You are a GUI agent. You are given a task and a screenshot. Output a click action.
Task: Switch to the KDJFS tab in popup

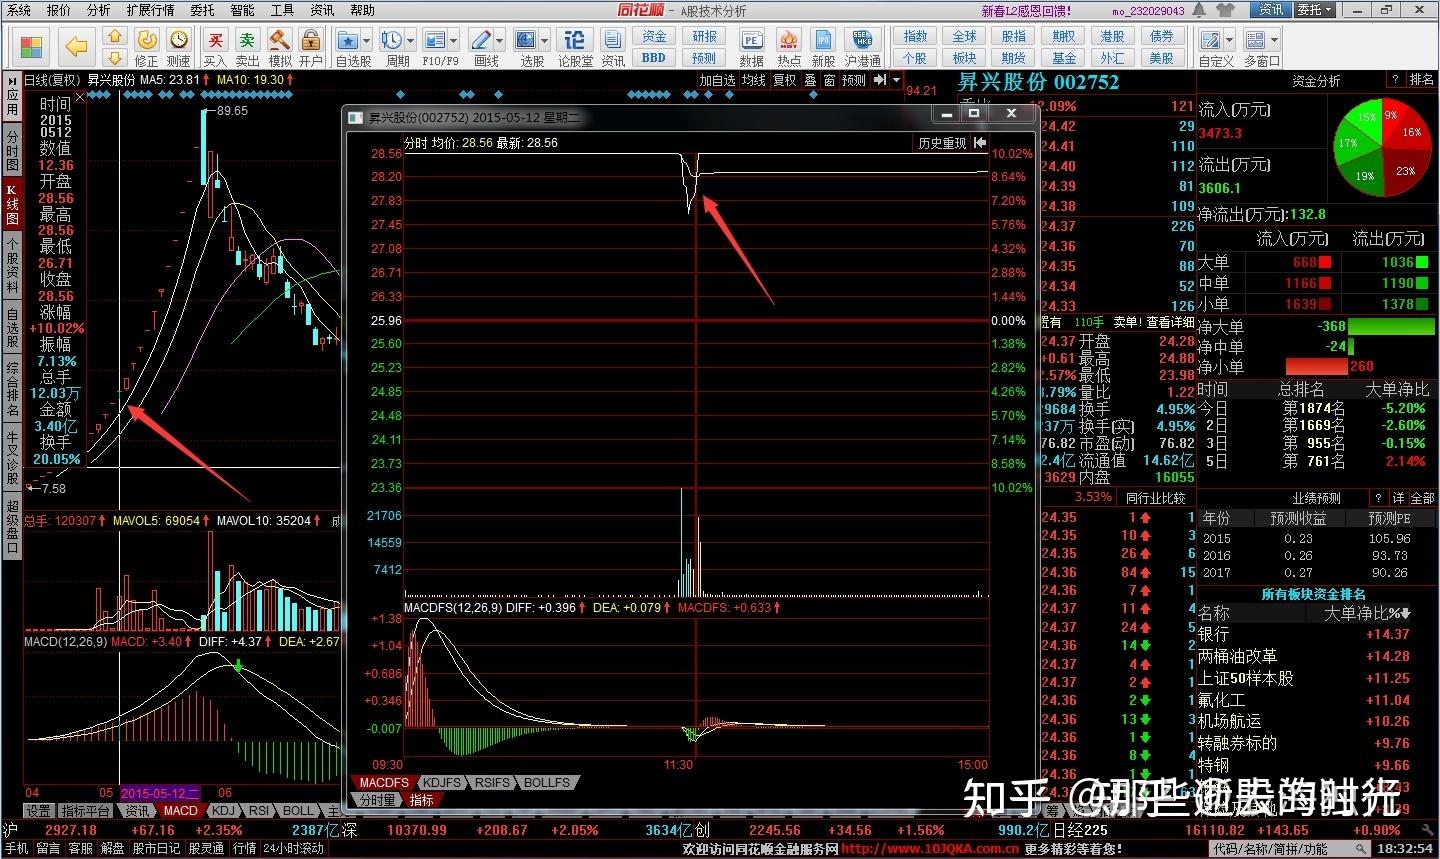440,783
